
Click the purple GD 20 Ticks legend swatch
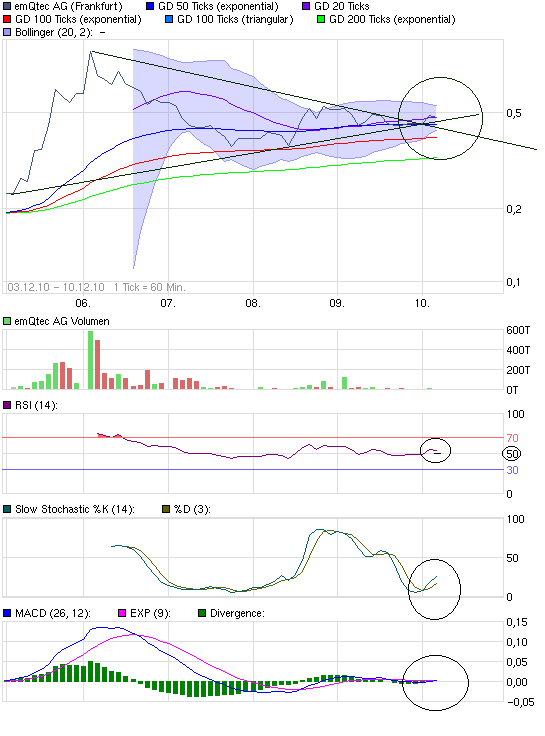click(x=306, y=7)
